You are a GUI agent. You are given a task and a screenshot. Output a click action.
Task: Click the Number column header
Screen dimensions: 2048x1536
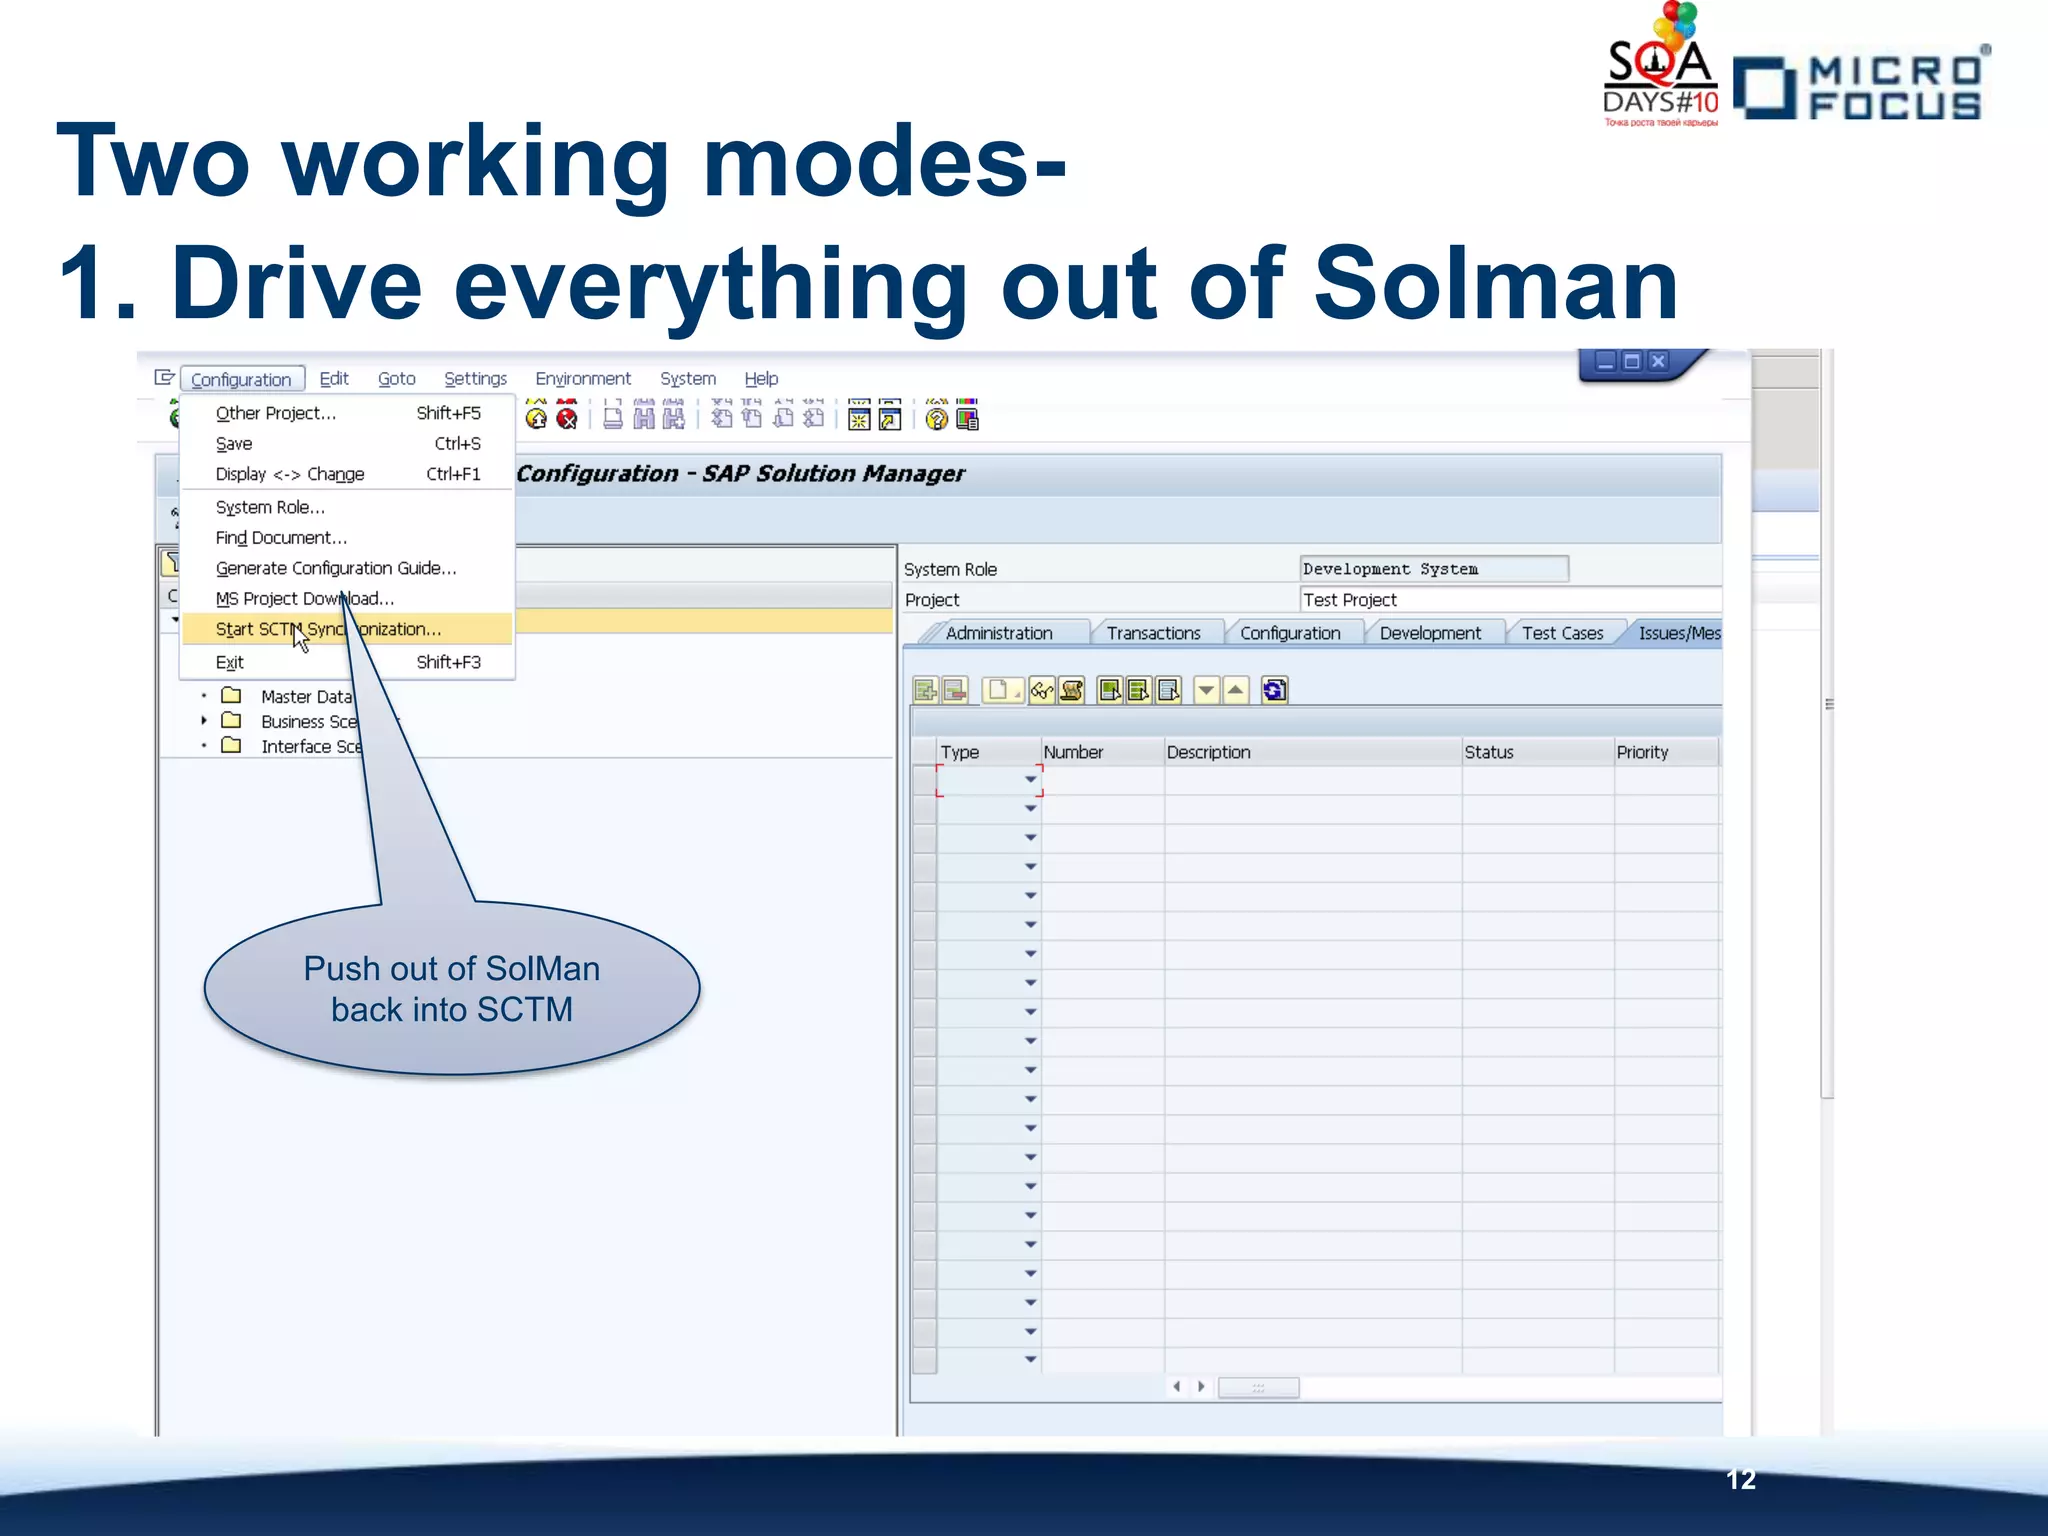click(x=1102, y=752)
